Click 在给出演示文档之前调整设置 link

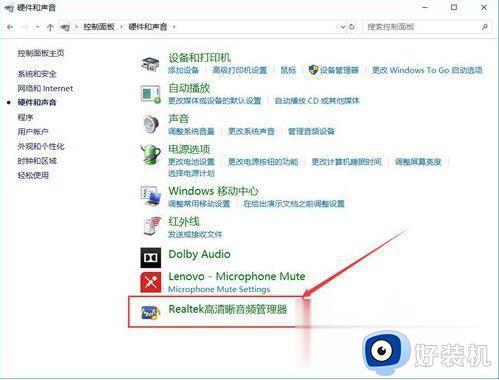(294, 203)
